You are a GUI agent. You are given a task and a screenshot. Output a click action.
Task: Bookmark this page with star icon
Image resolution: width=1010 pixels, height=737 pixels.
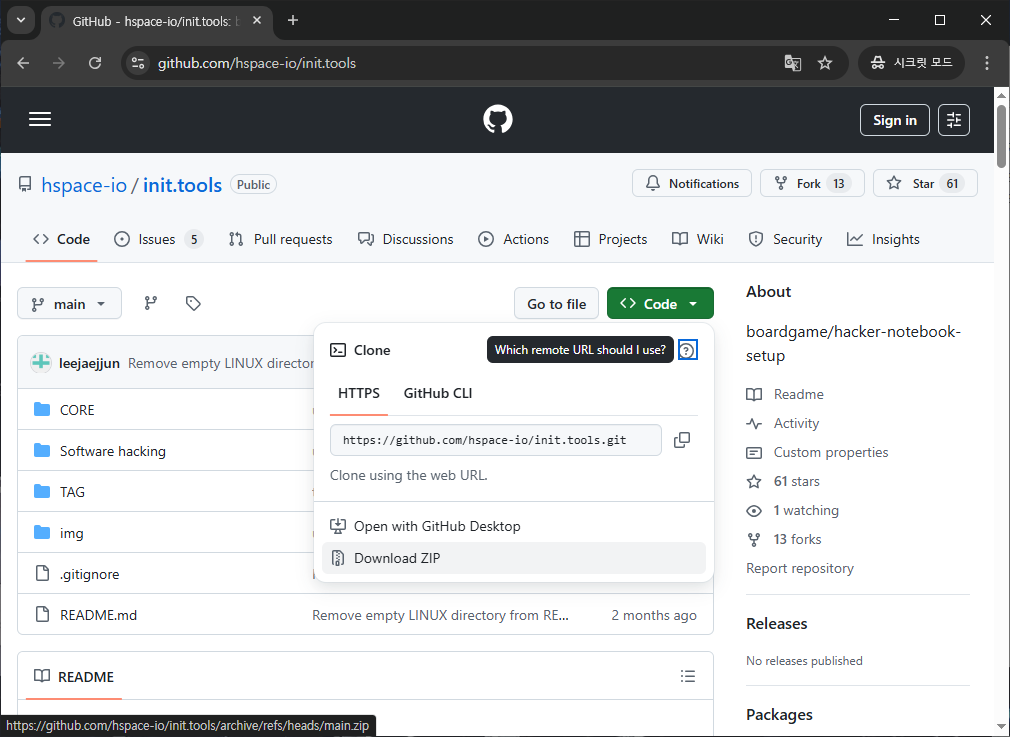(825, 63)
